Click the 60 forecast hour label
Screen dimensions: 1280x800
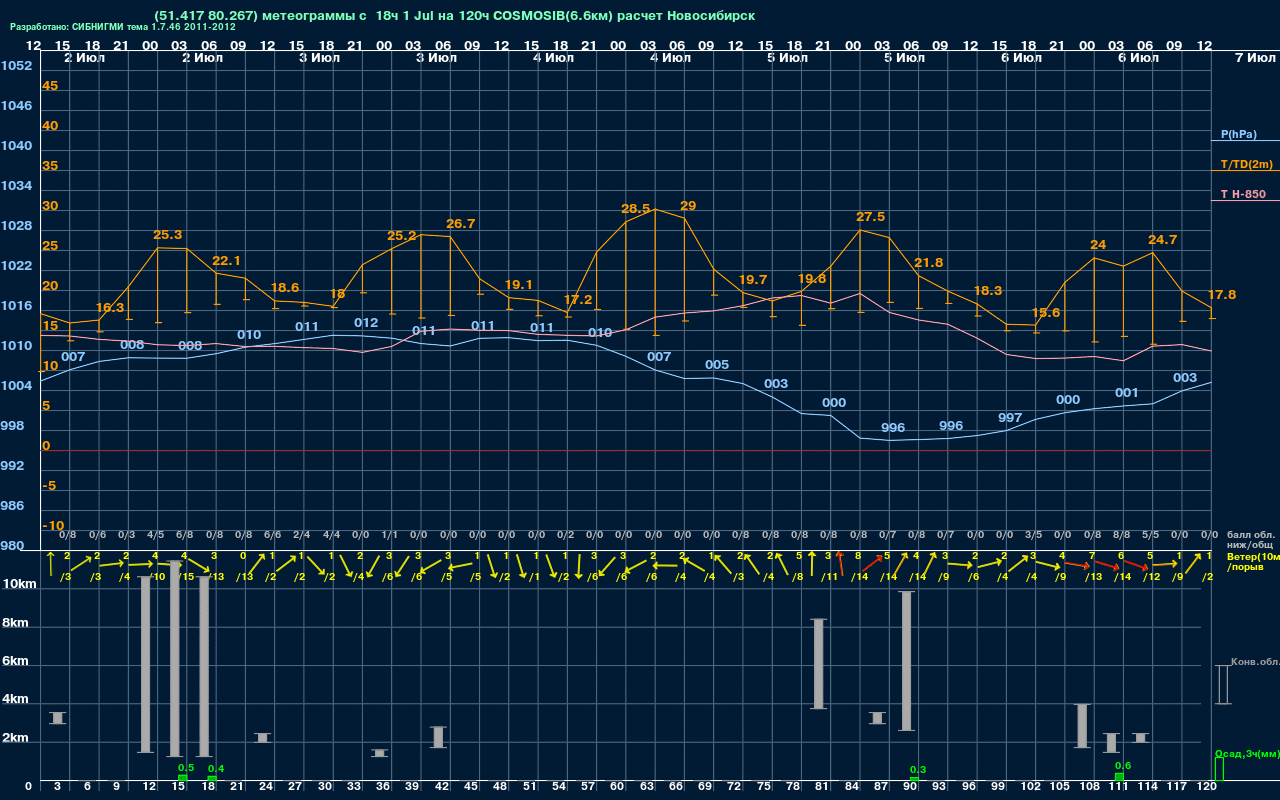point(617,787)
